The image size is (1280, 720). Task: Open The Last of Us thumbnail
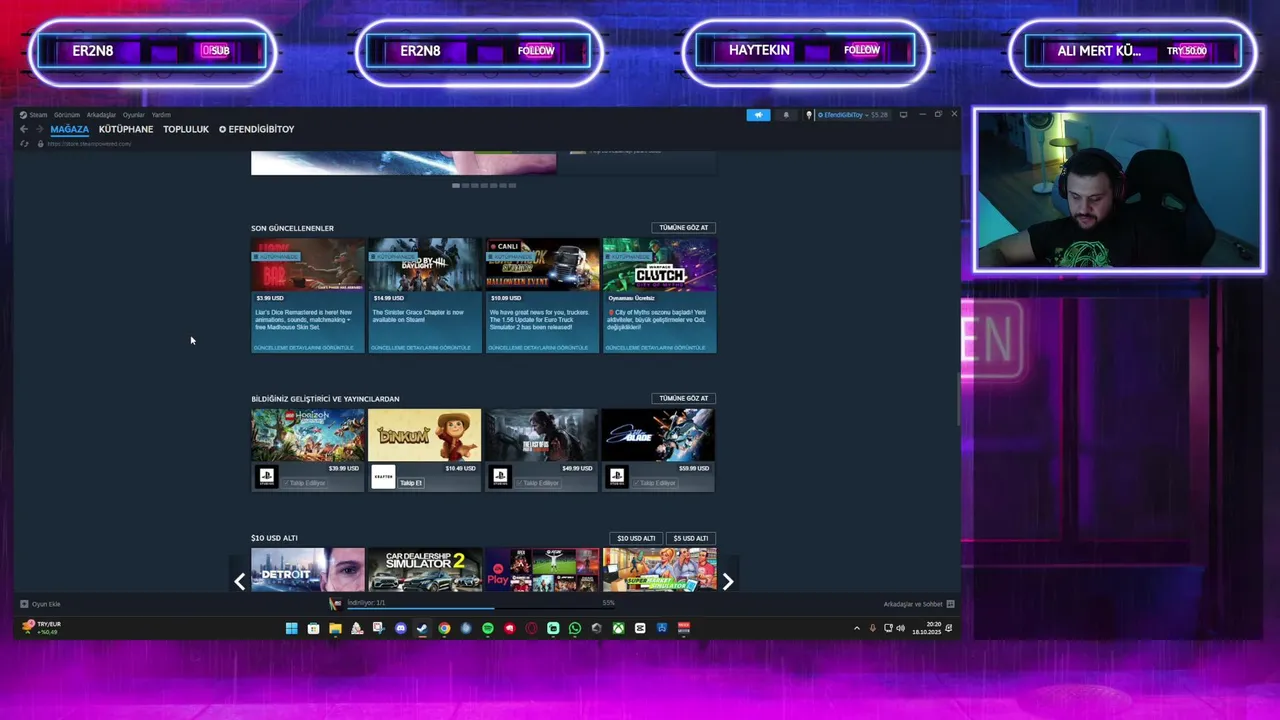(542, 435)
